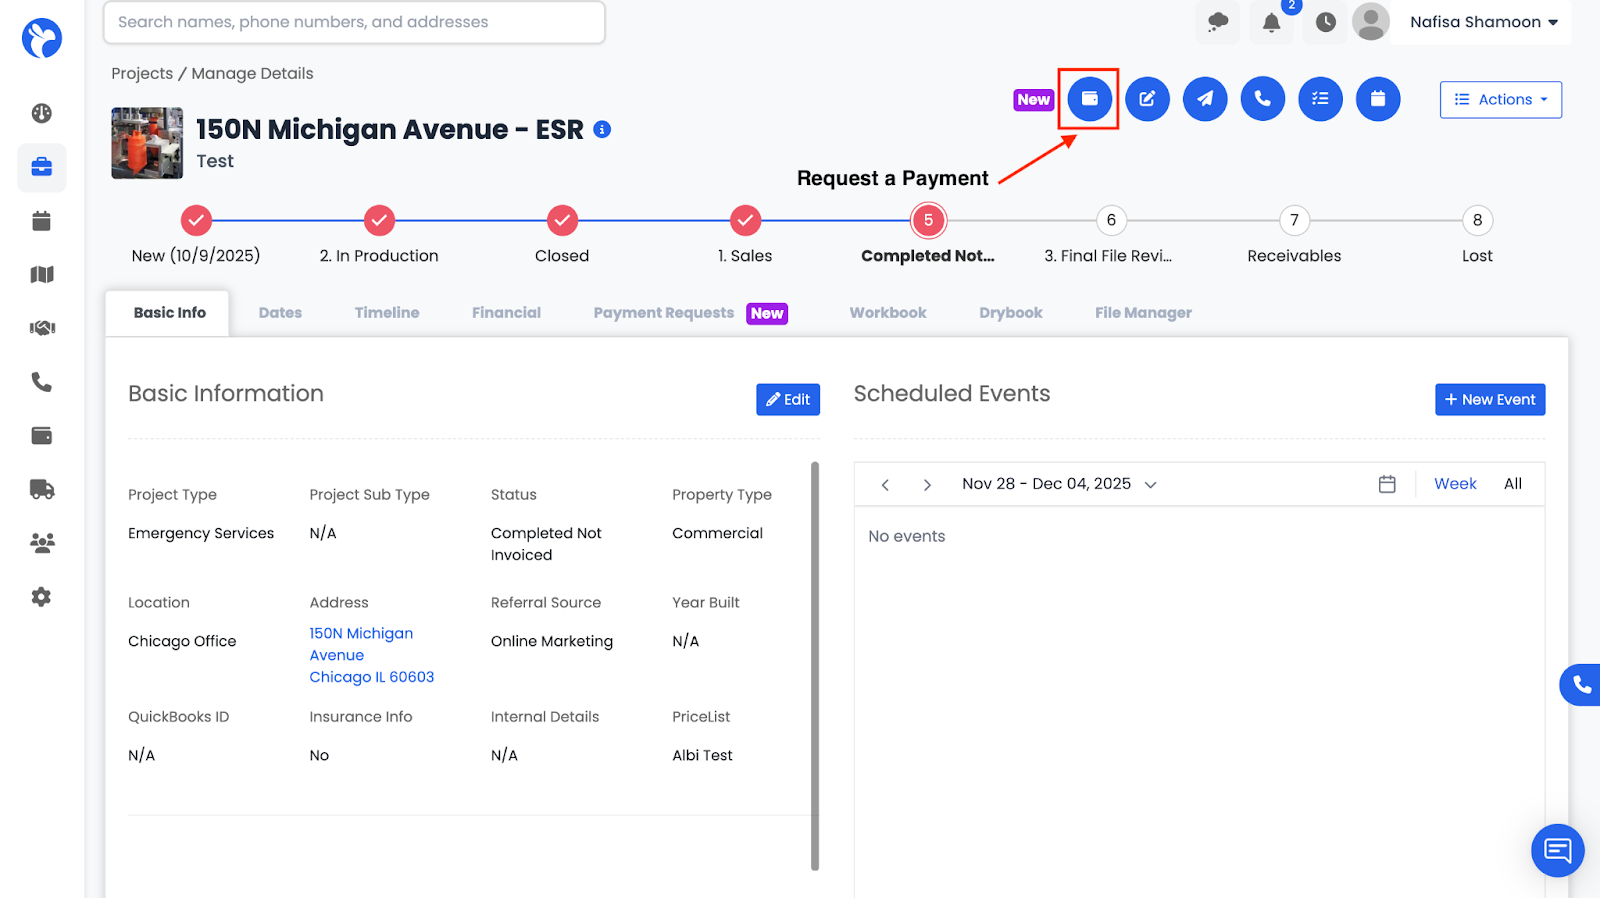The width and height of the screenshot is (1600, 898).
Task: Expand the Actions dropdown
Action: click(x=1500, y=100)
